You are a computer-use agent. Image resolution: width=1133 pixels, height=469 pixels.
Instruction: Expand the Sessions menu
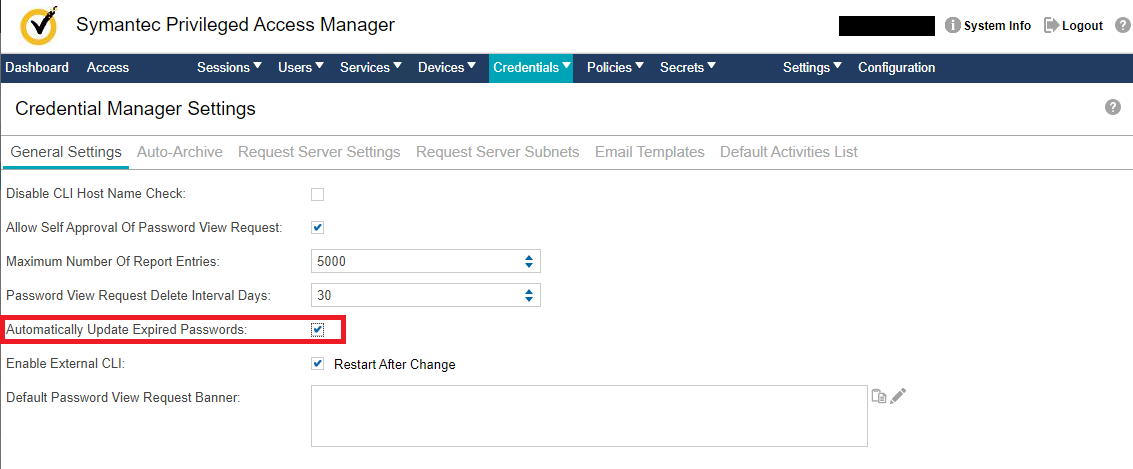tap(229, 67)
